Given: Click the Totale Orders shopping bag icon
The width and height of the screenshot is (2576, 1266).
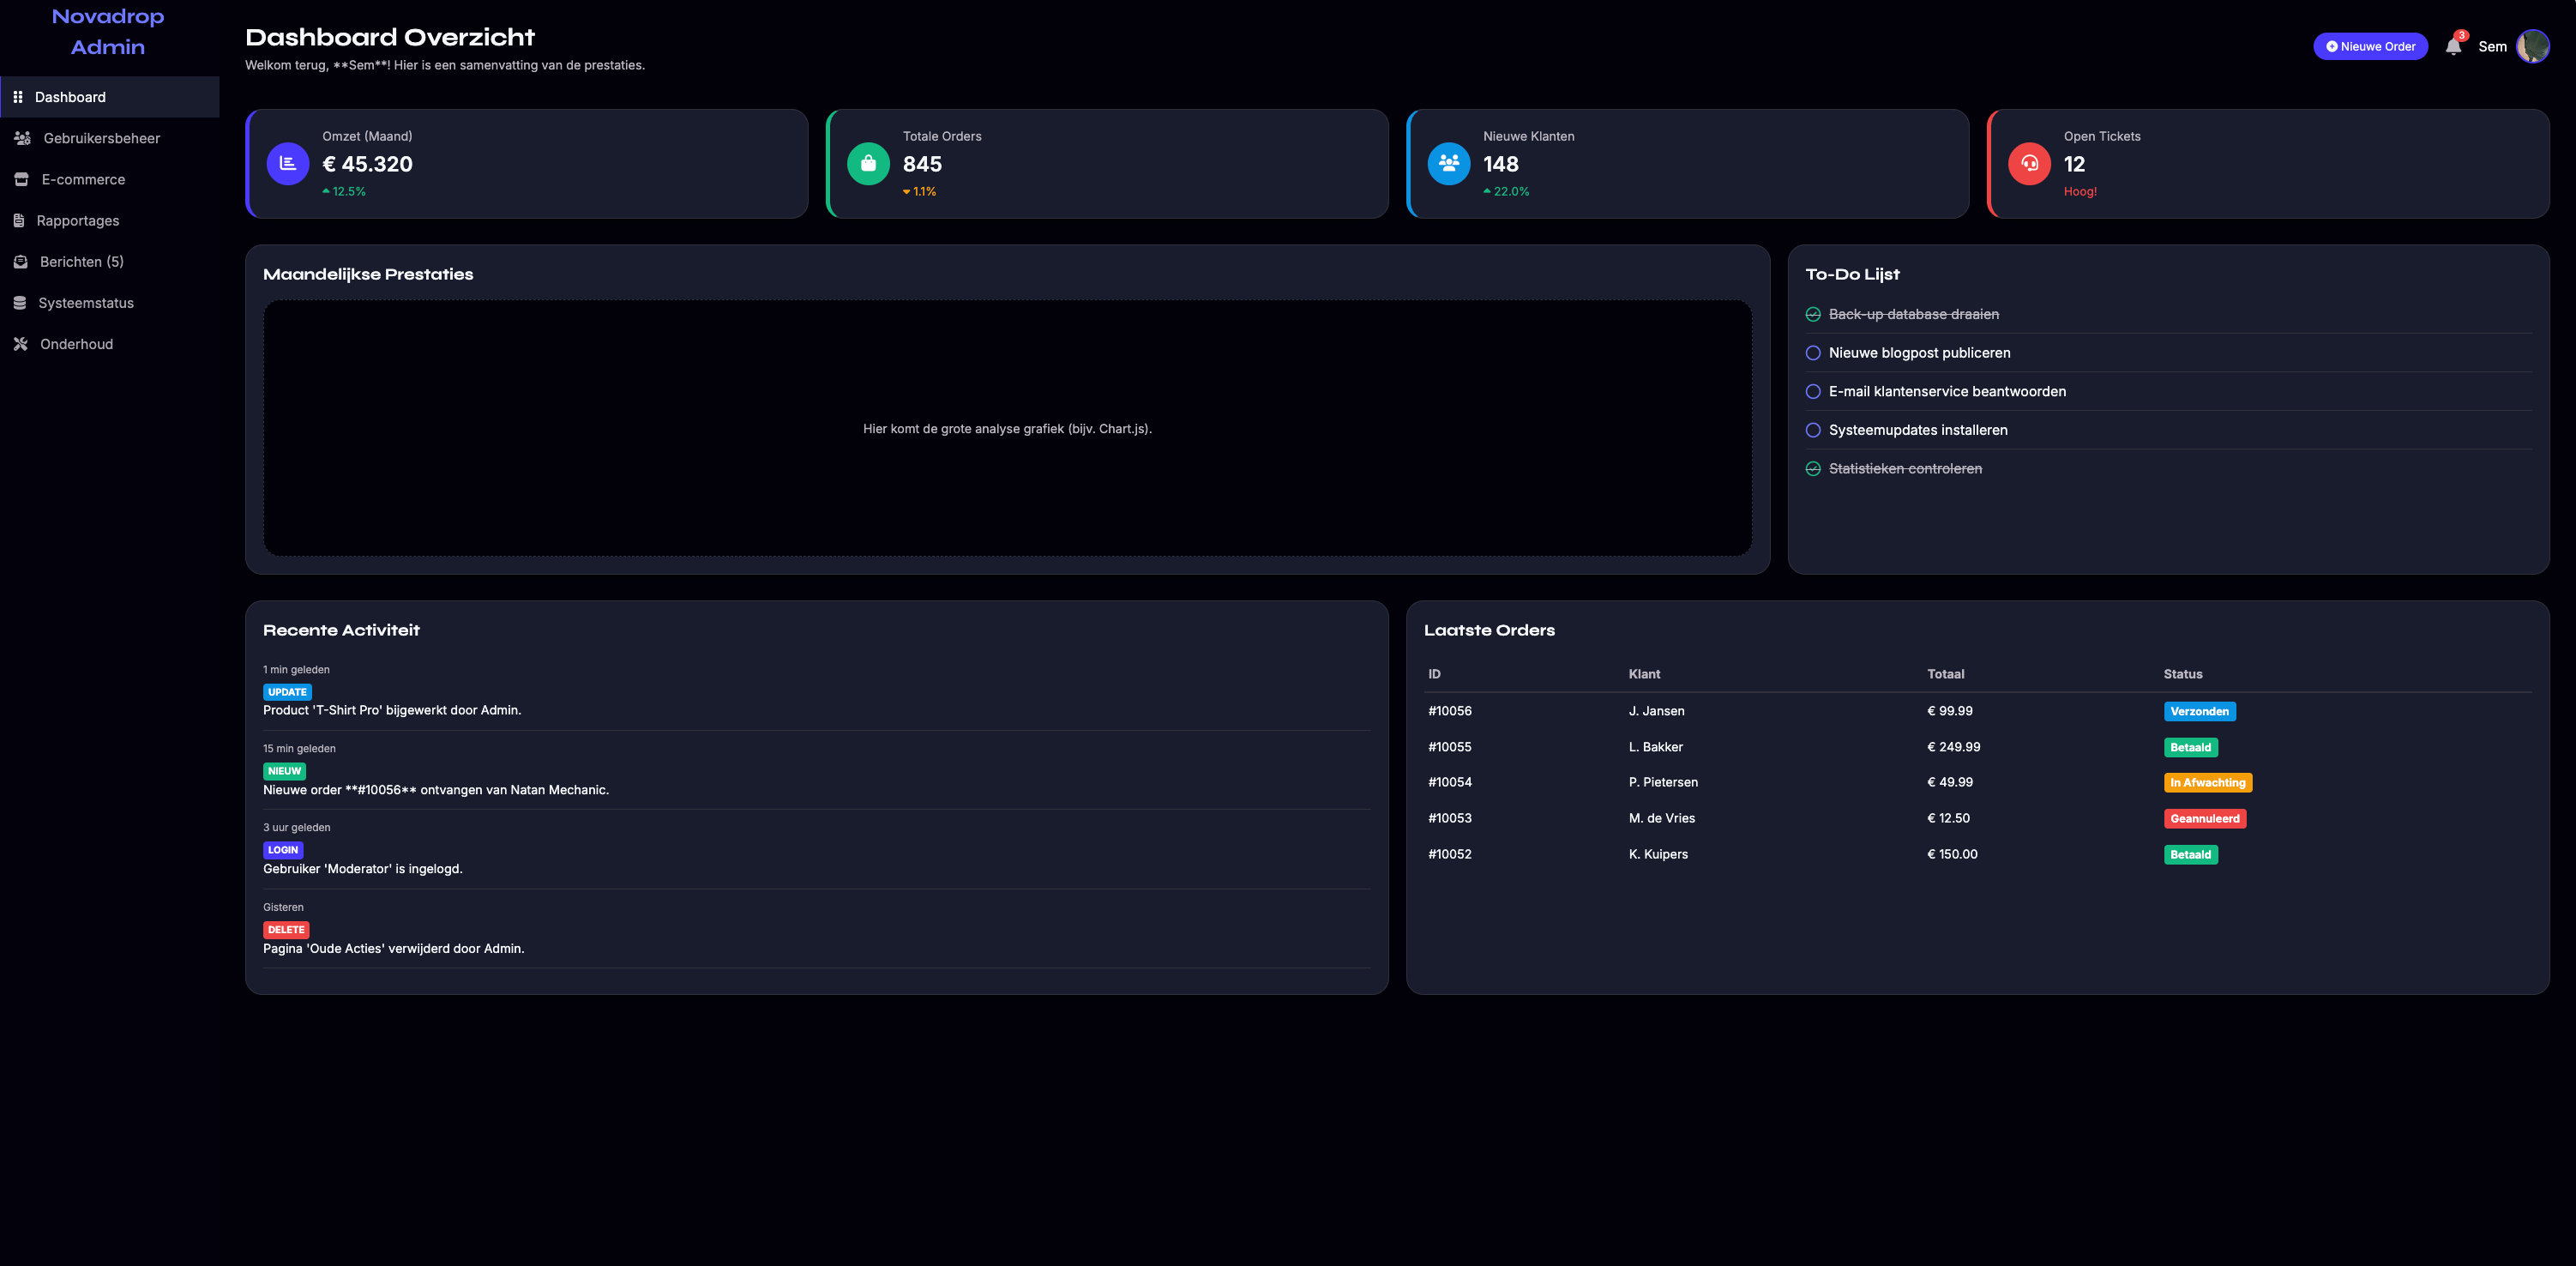Looking at the screenshot, I should [x=868, y=164].
